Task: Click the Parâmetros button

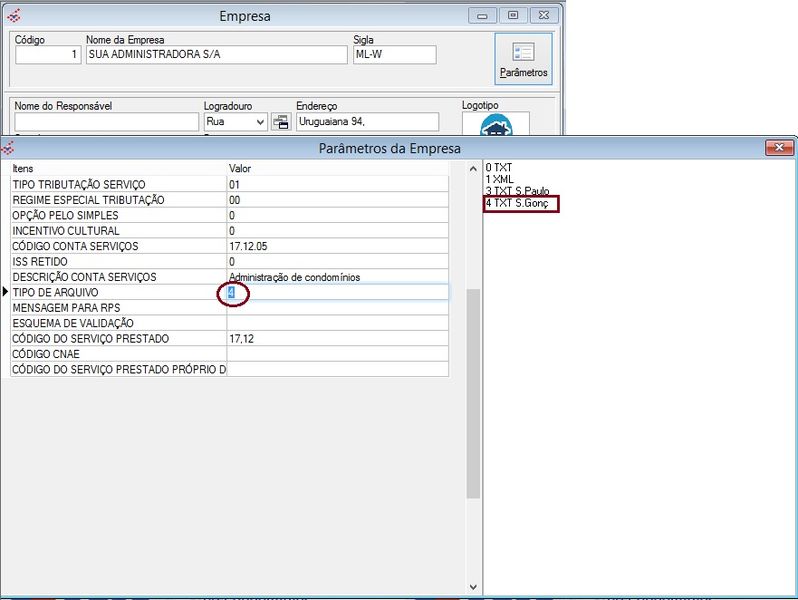Action: tap(523, 59)
